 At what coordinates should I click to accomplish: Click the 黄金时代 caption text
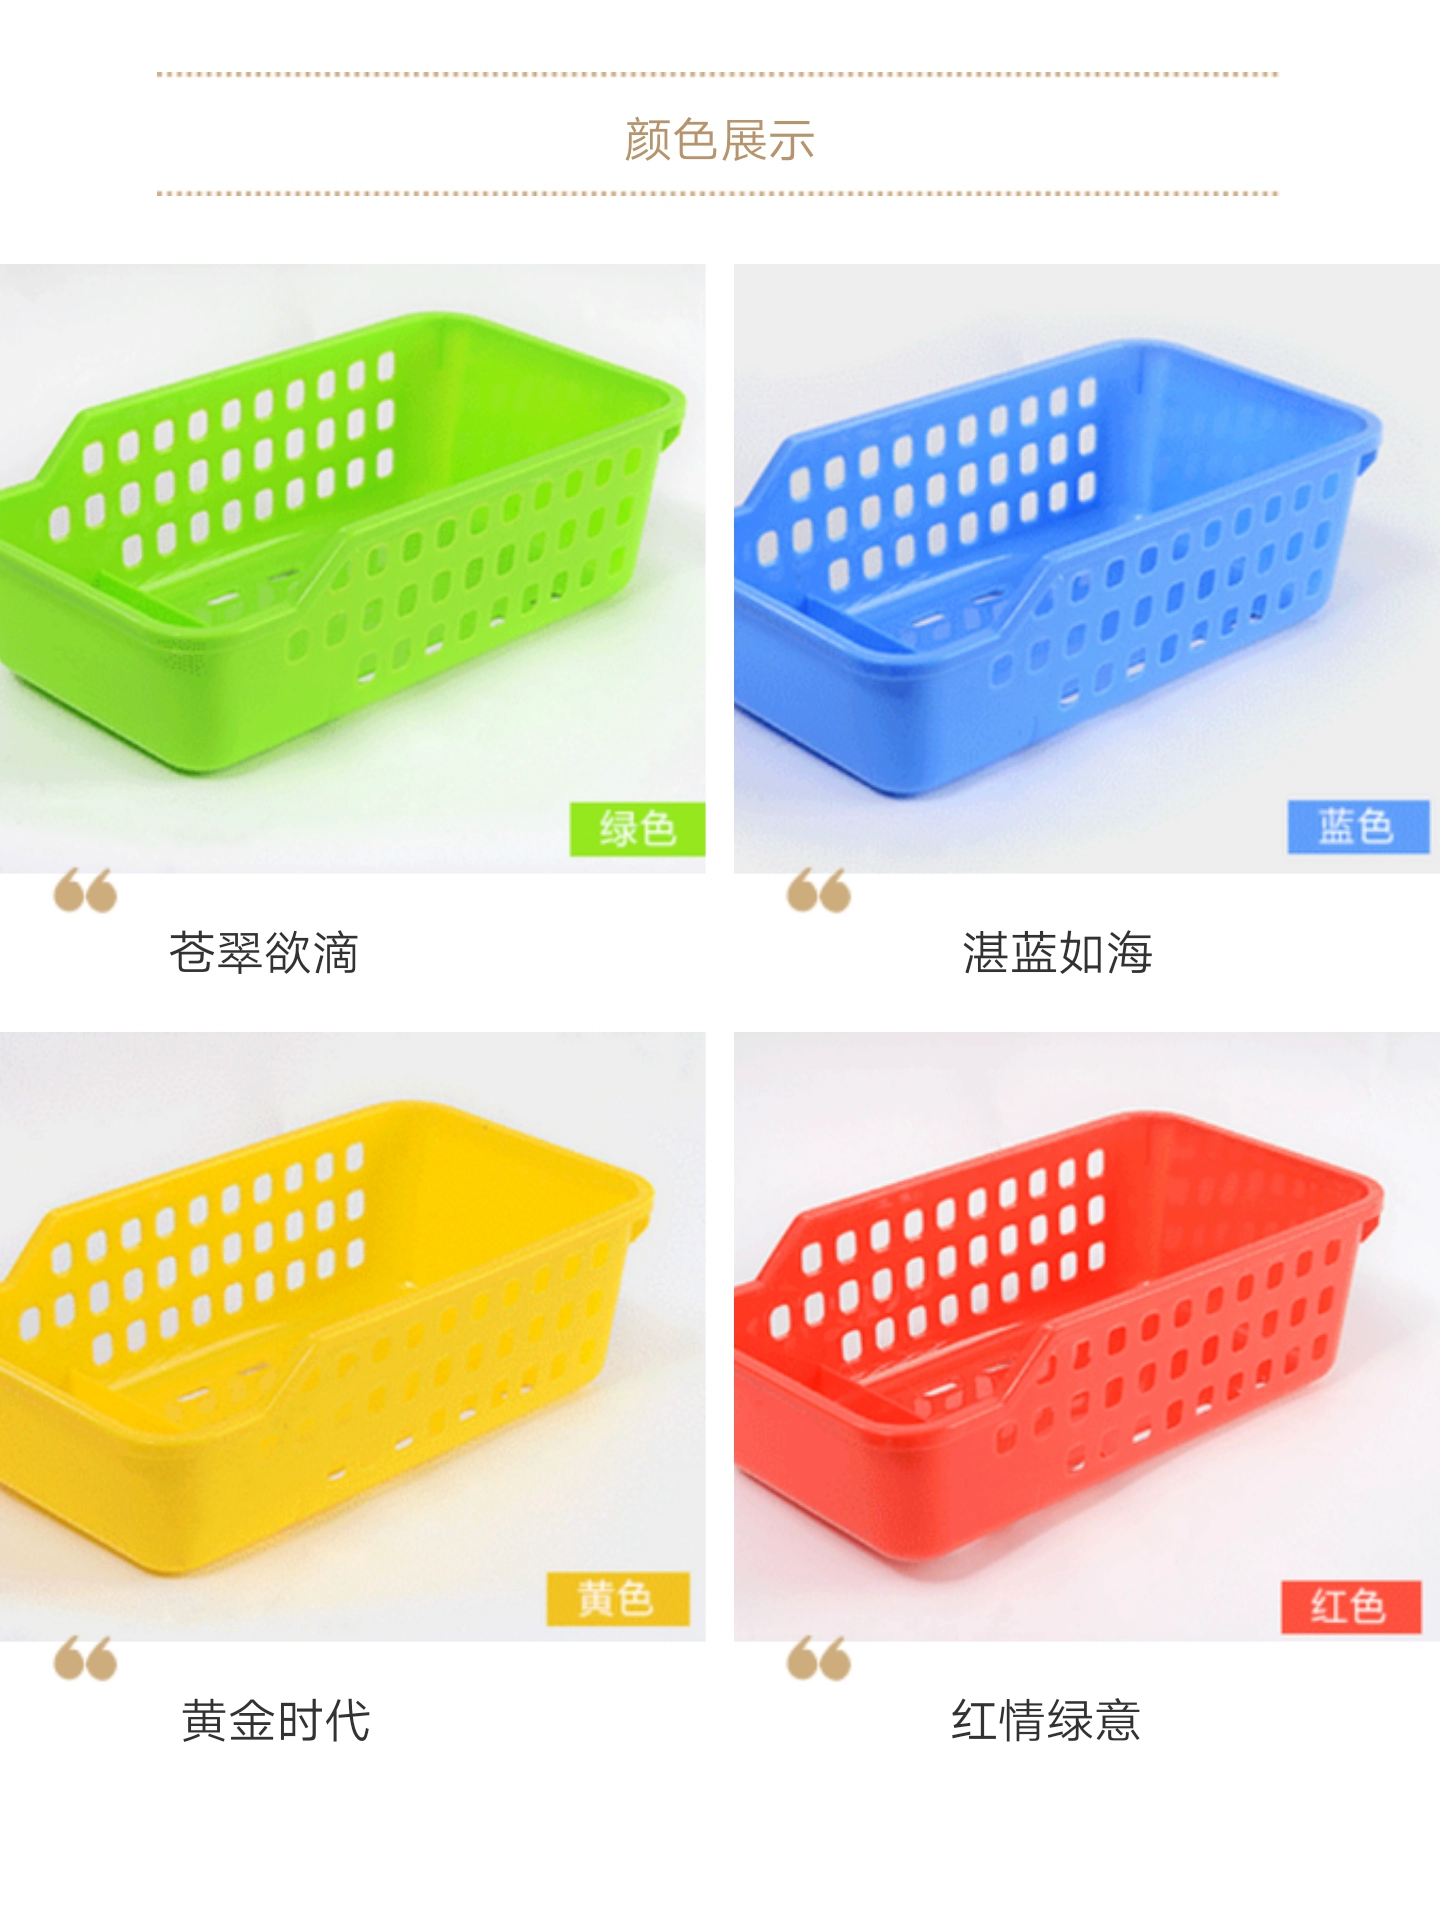[276, 1720]
